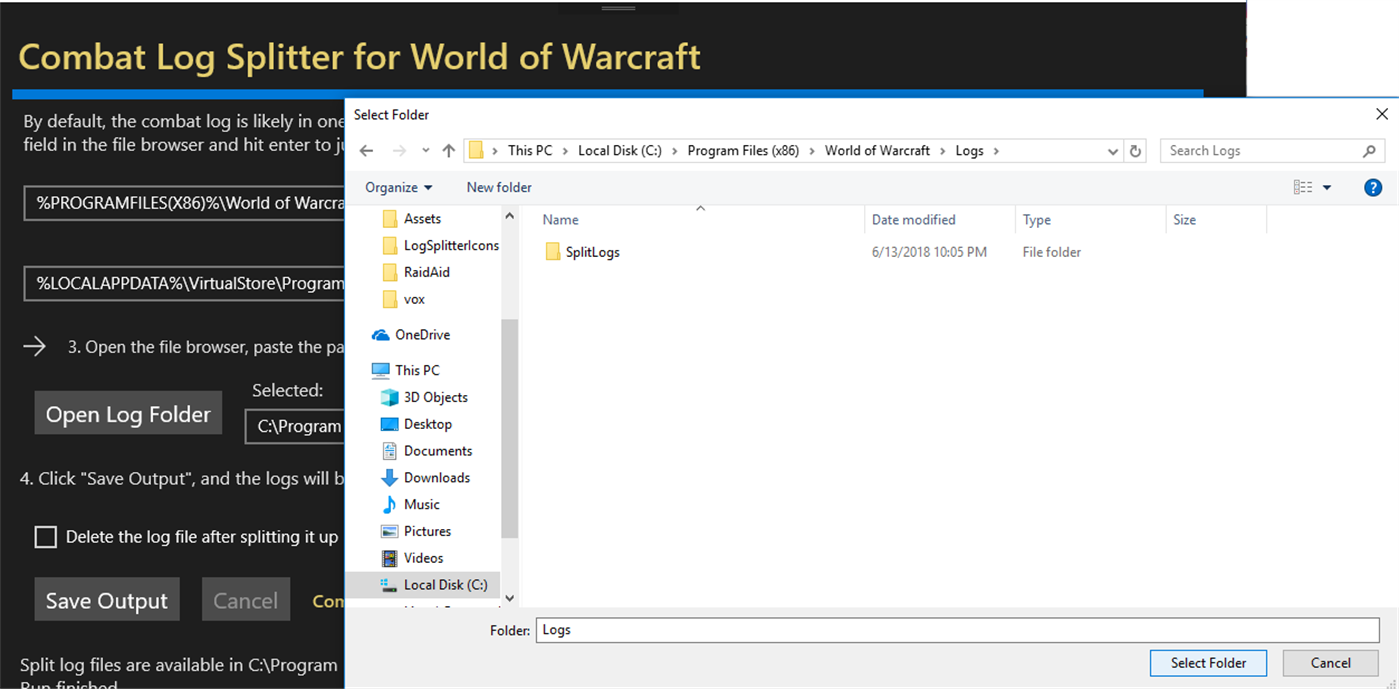Open Pictures in navigation pane
Screen dimensions: 1399x689
[416, 531]
